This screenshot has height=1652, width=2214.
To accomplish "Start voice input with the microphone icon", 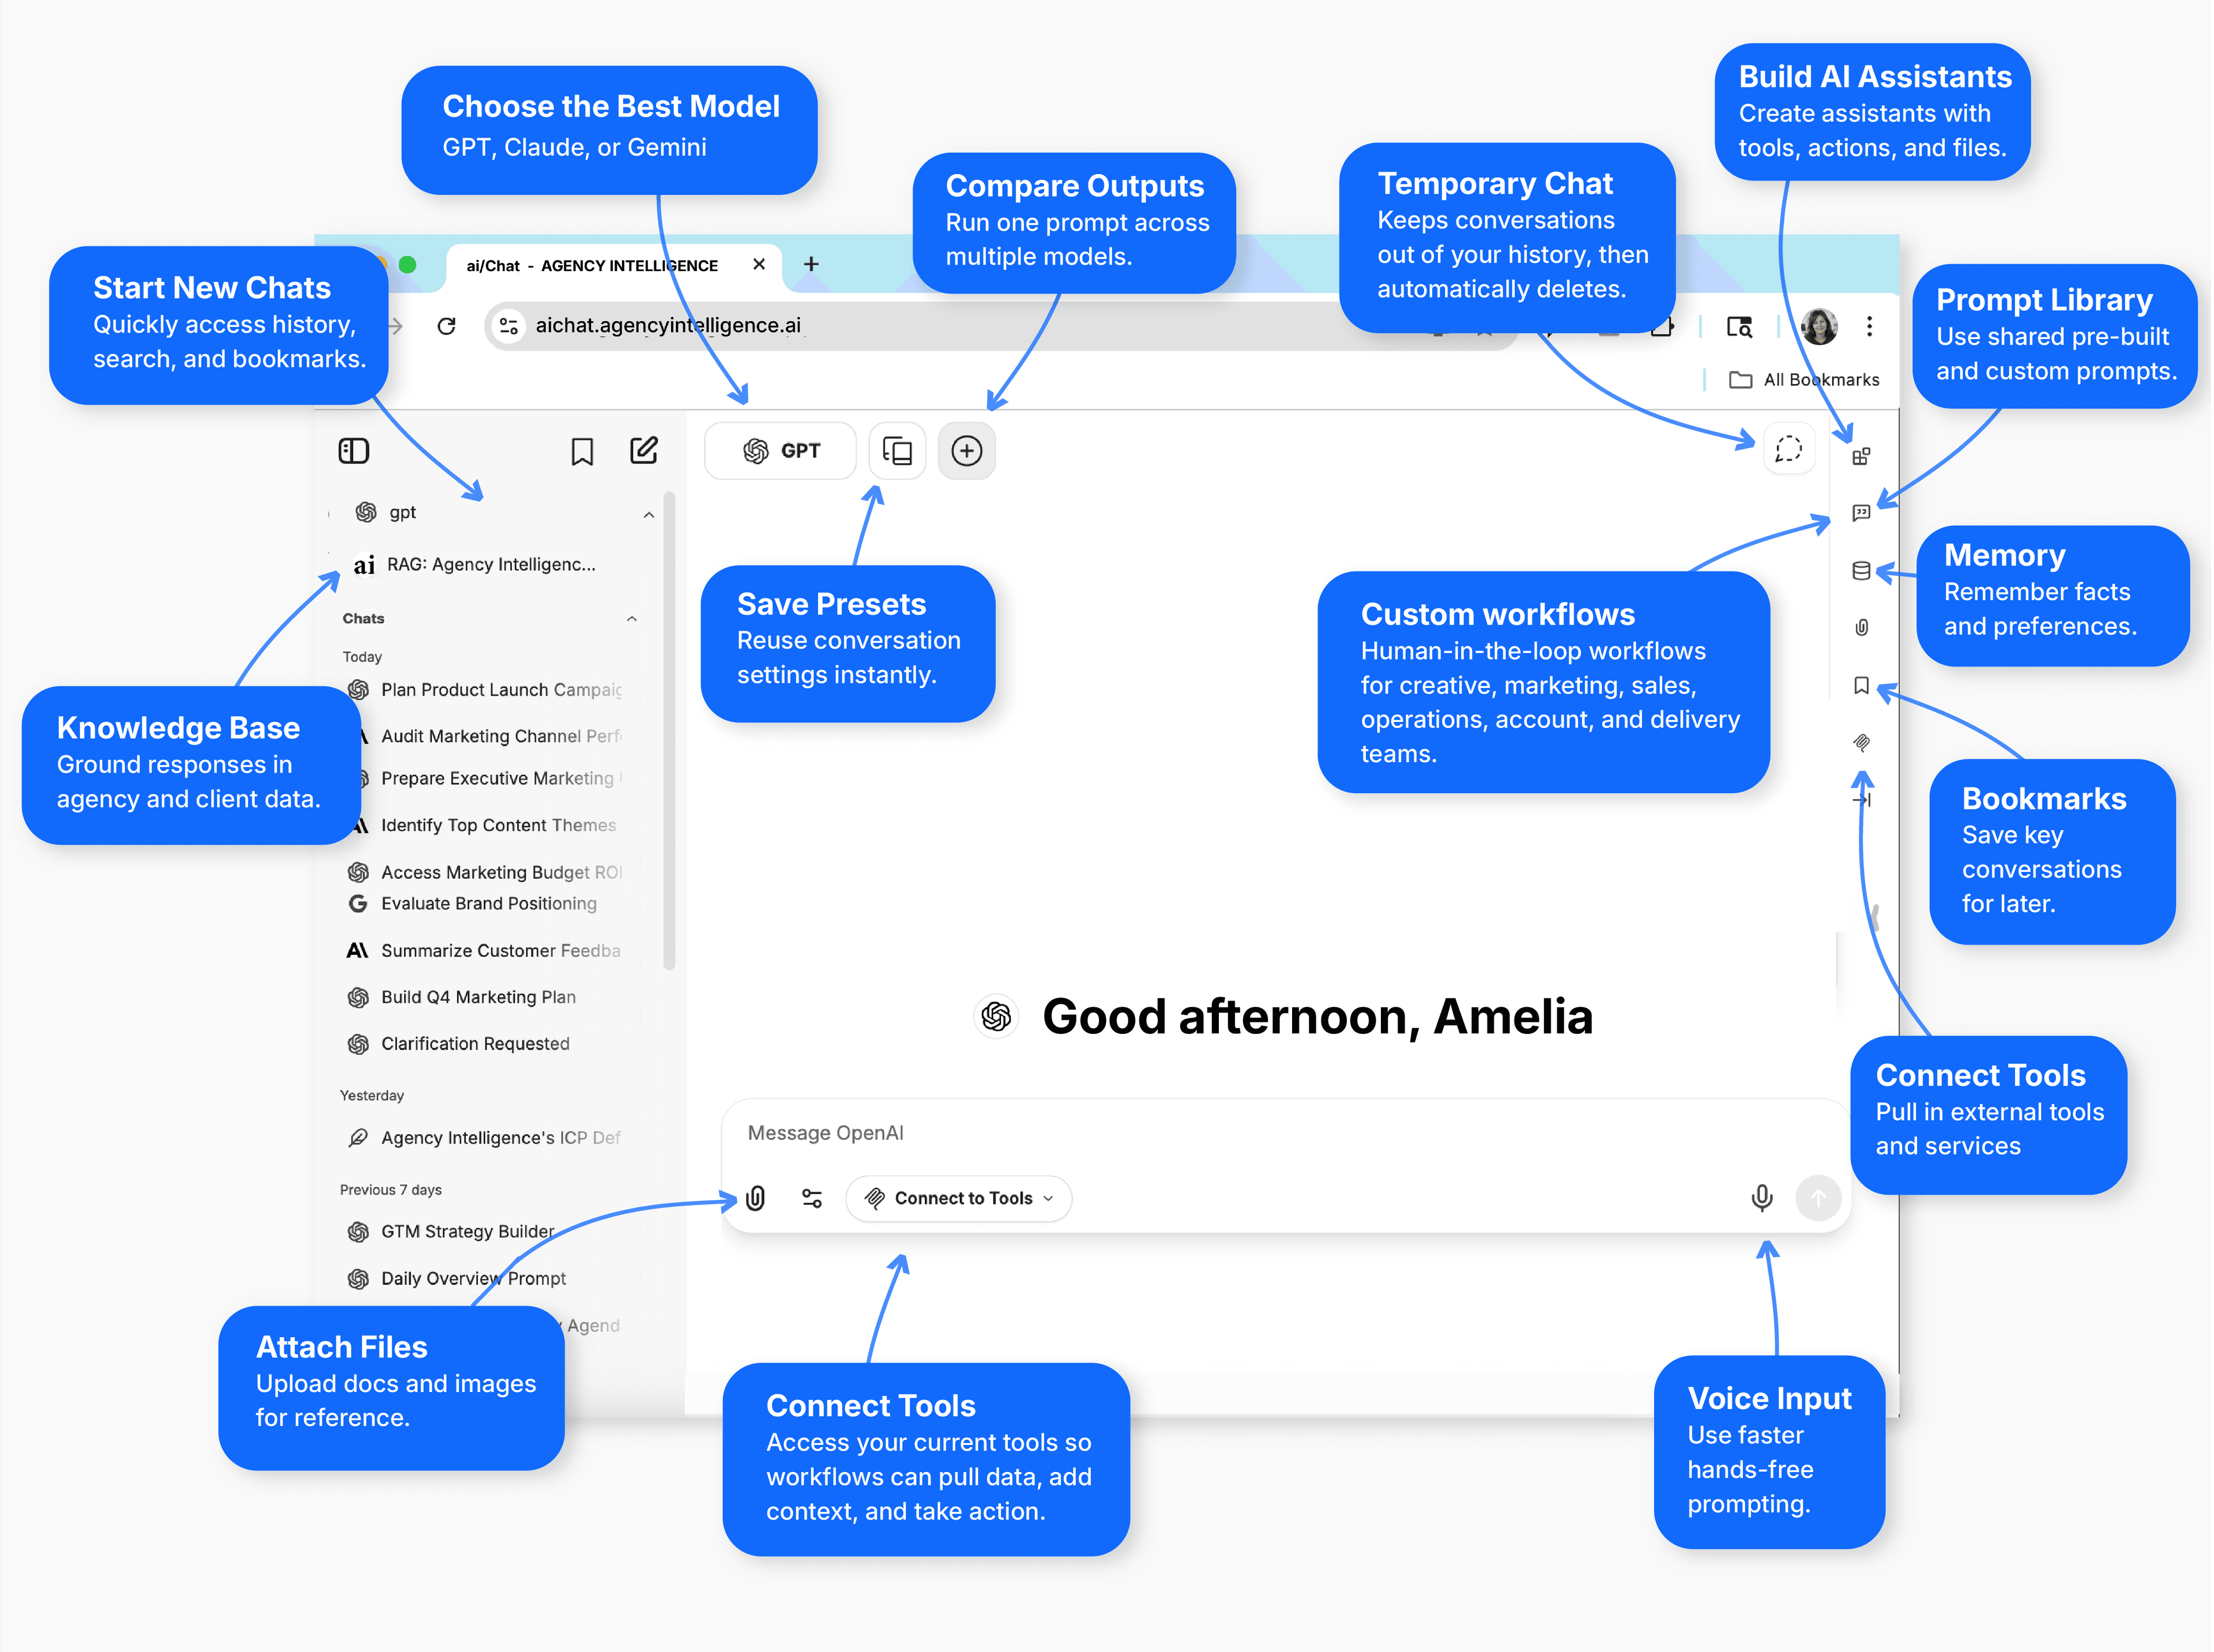I will coord(1762,1198).
